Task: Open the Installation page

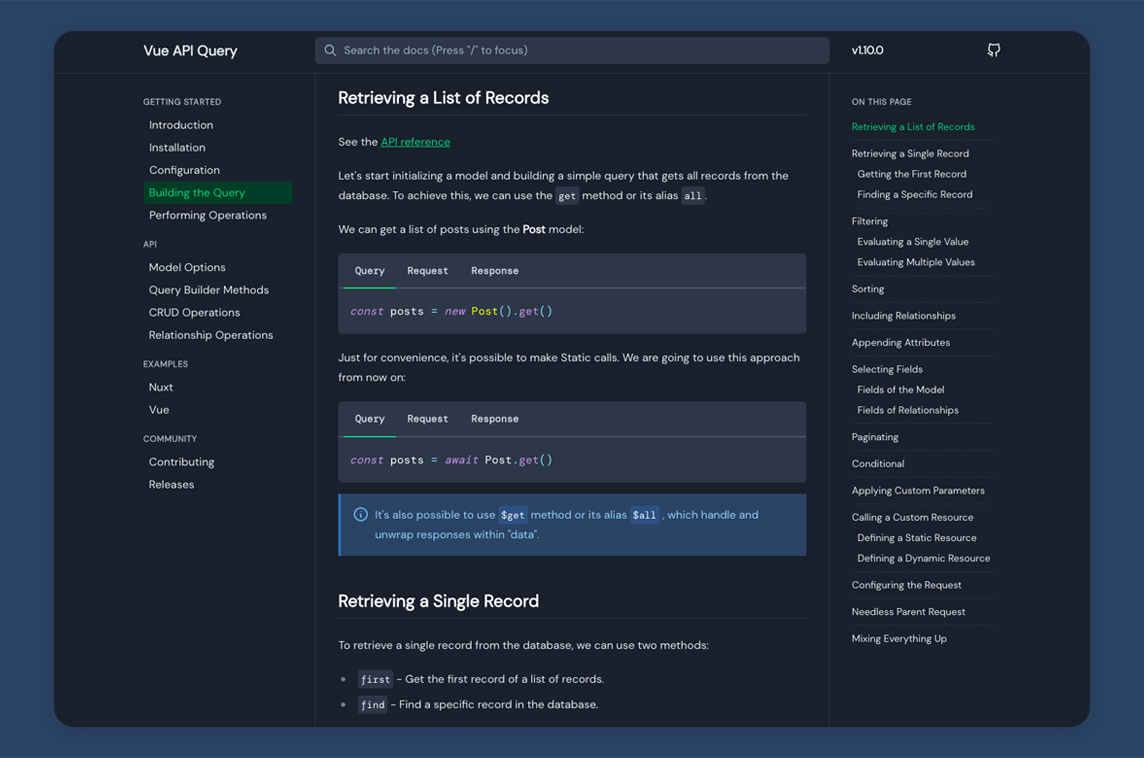Action: (x=177, y=147)
